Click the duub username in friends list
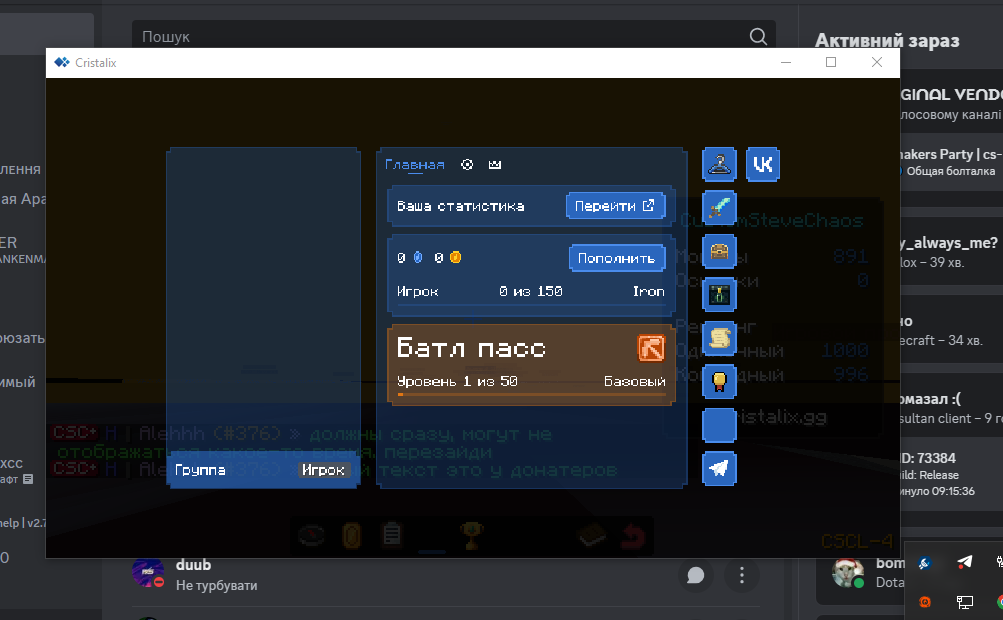 click(x=193, y=565)
